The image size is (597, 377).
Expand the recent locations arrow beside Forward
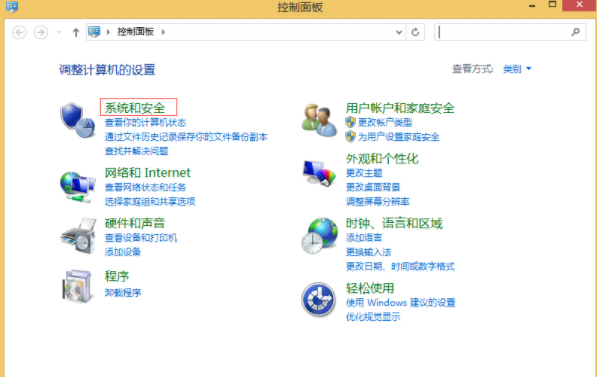pyautogui.click(x=59, y=32)
